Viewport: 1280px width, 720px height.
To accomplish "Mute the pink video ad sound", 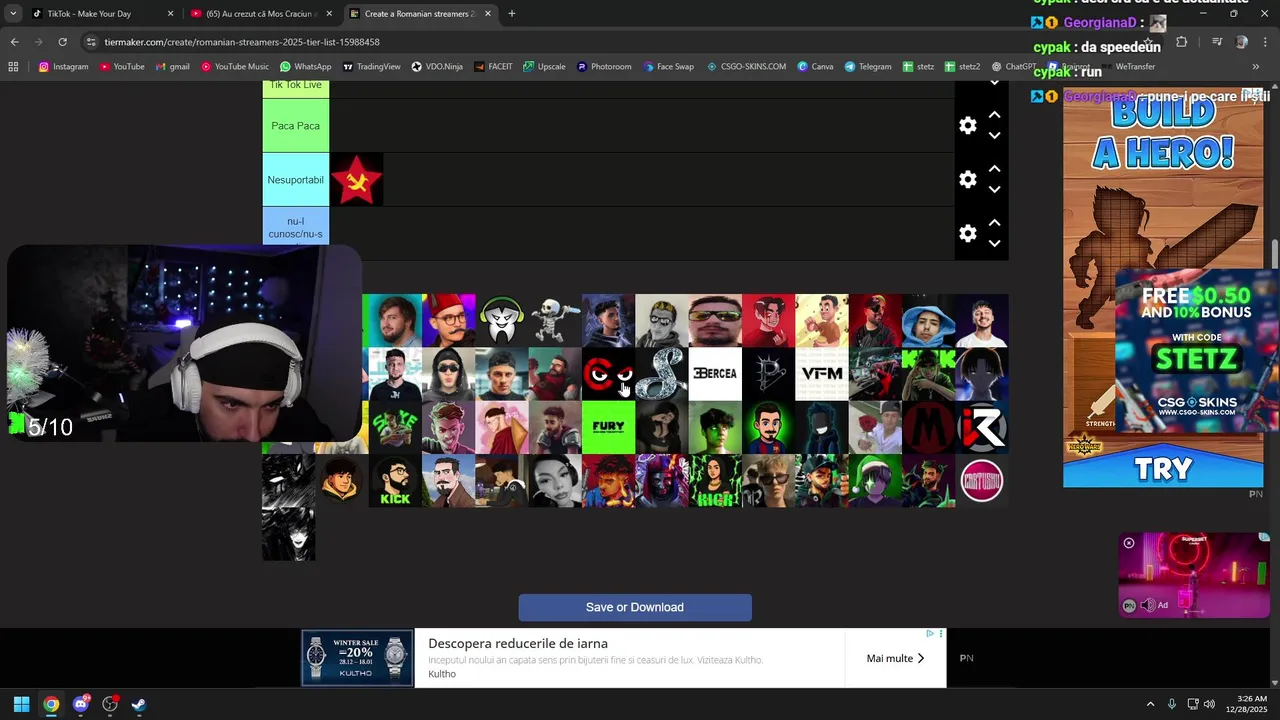I will pyautogui.click(x=1147, y=605).
